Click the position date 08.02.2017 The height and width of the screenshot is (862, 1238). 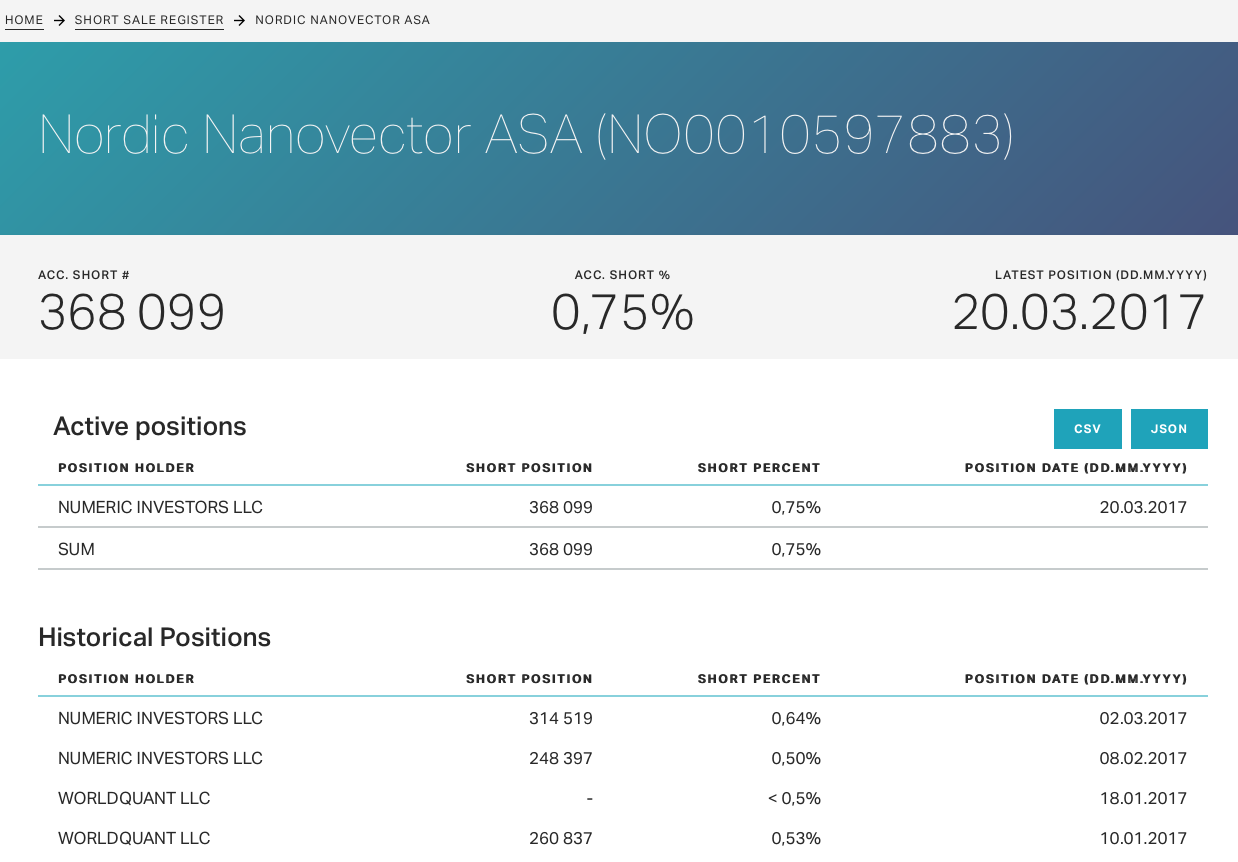[x=1143, y=758]
